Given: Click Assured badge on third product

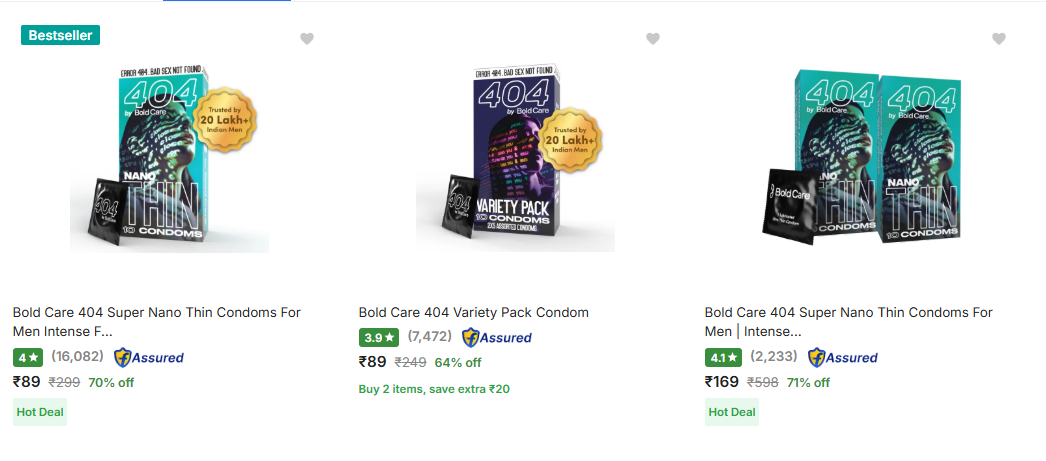Looking at the screenshot, I should click(843, 357).
